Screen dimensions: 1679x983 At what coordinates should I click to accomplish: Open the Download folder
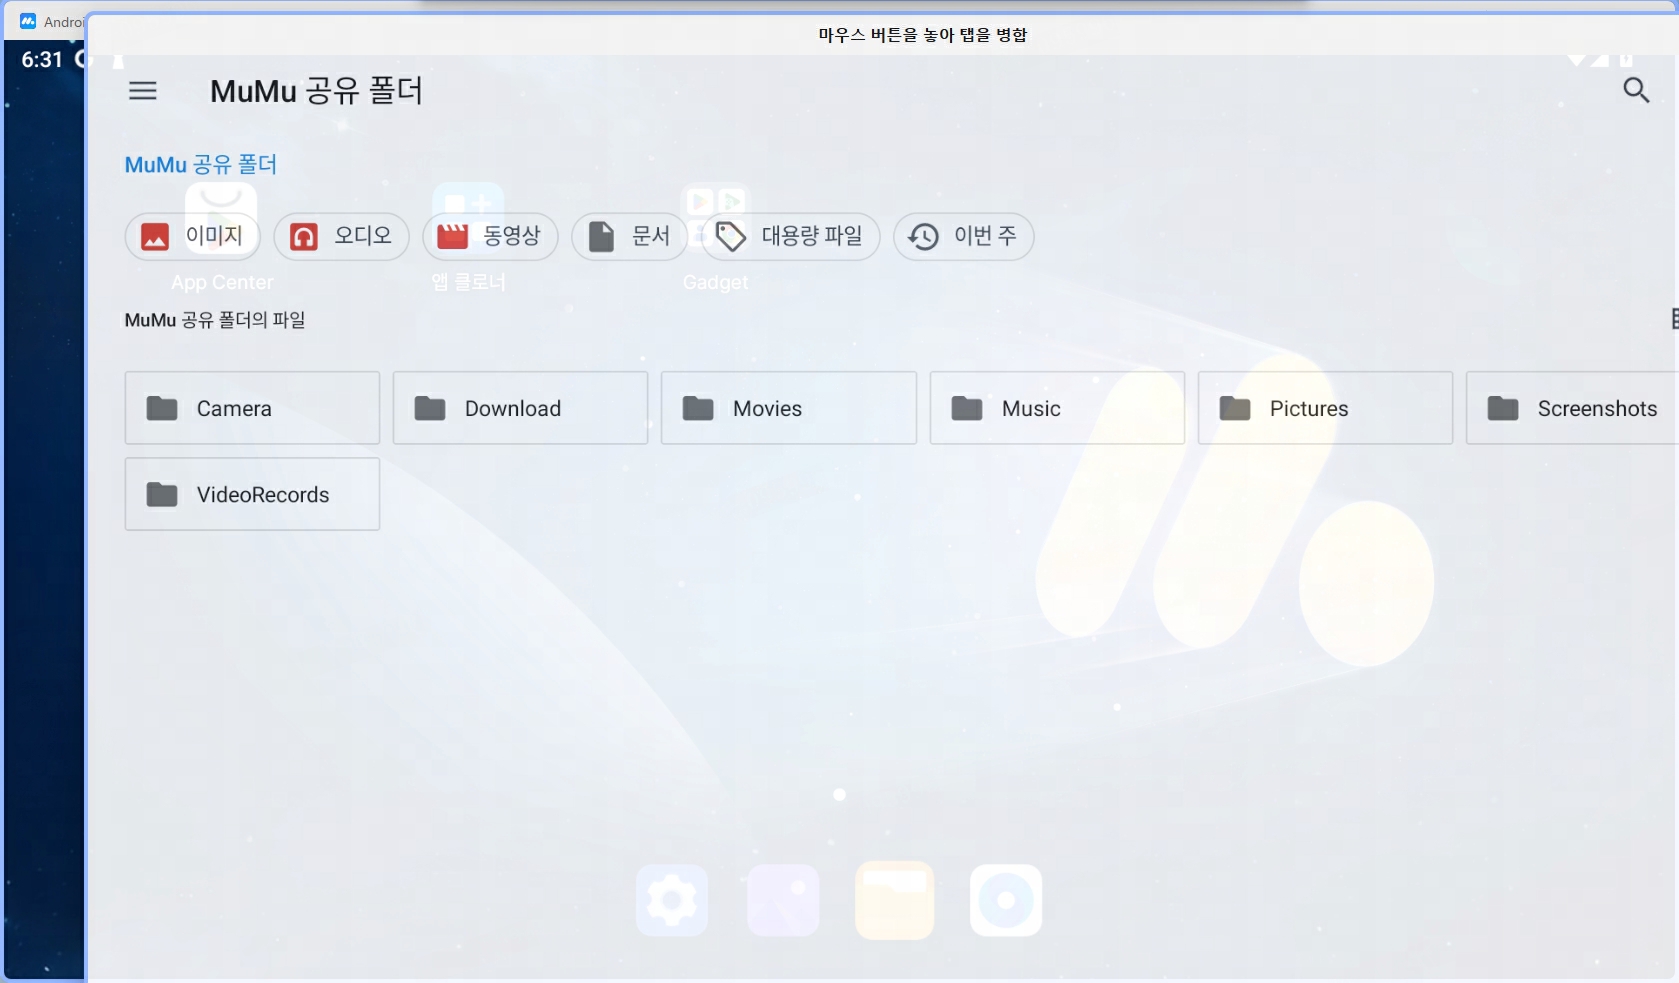520,408
